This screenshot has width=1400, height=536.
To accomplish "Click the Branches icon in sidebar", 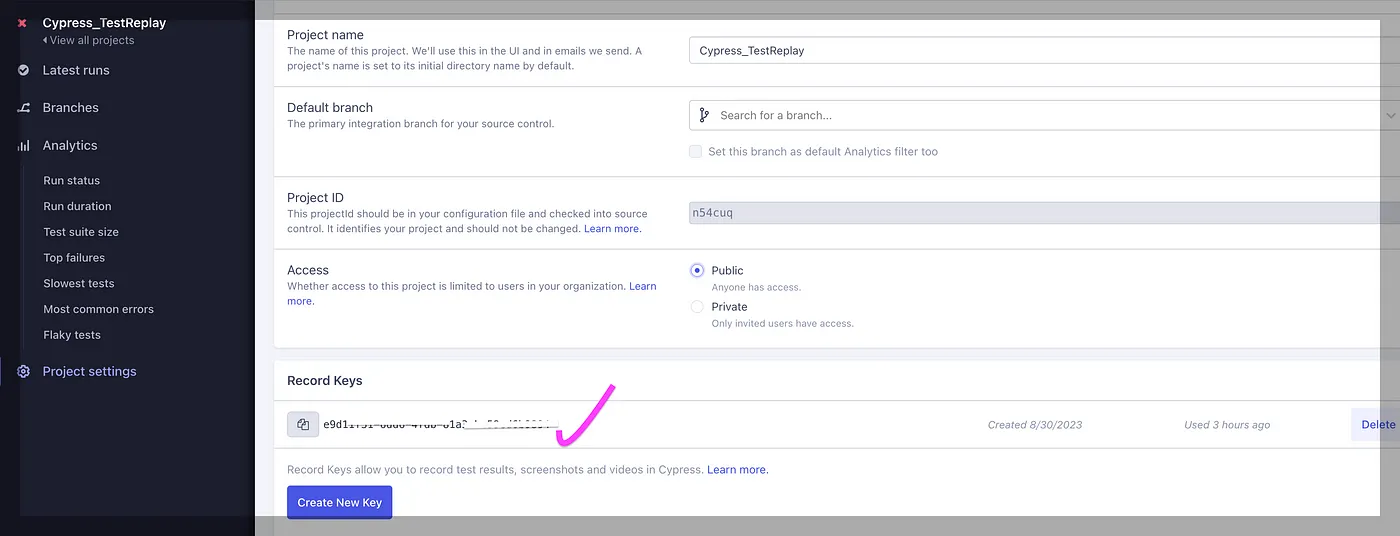I will click(x=23, y=108).
